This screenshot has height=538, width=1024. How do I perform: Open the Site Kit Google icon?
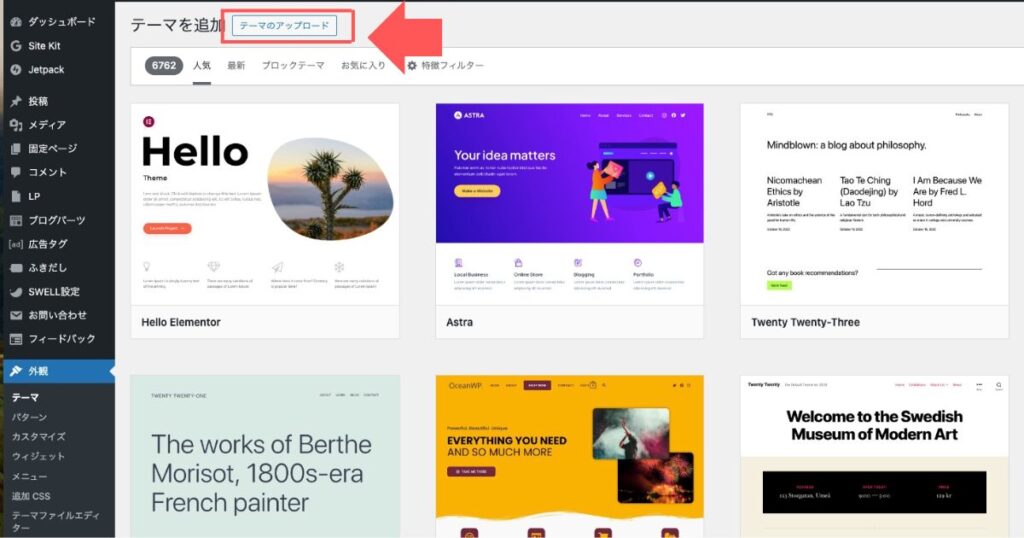click(16, 46)
